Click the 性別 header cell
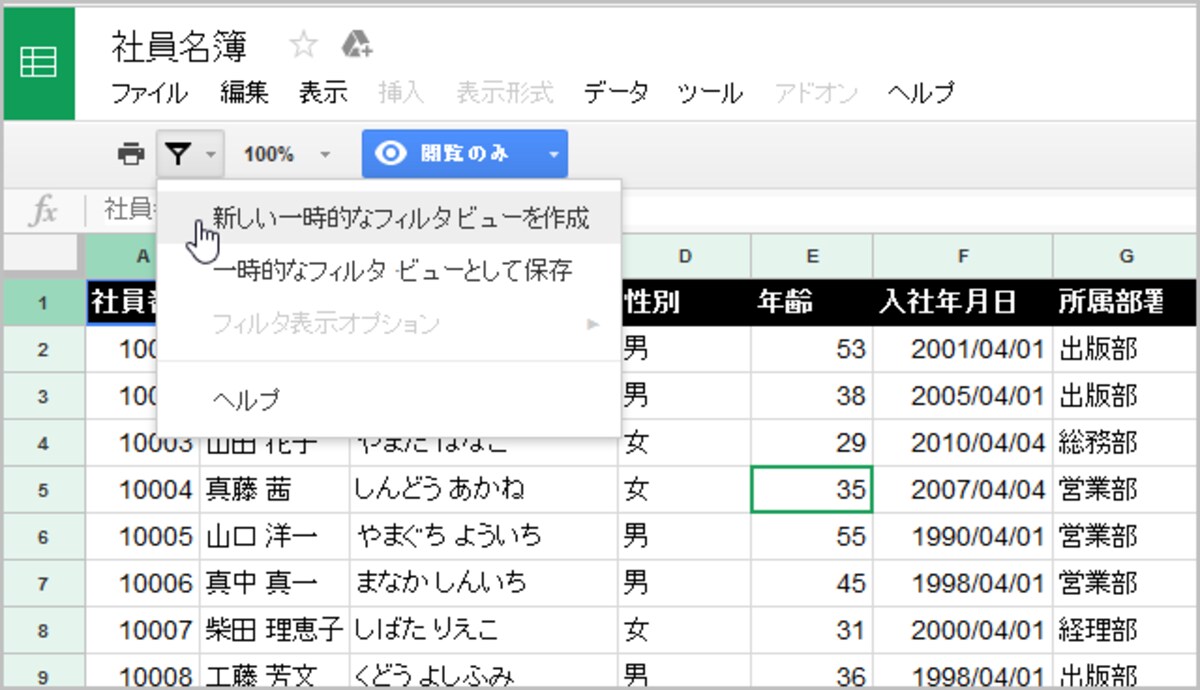This screenshot has height=690, width=1200. pos(685,302)
